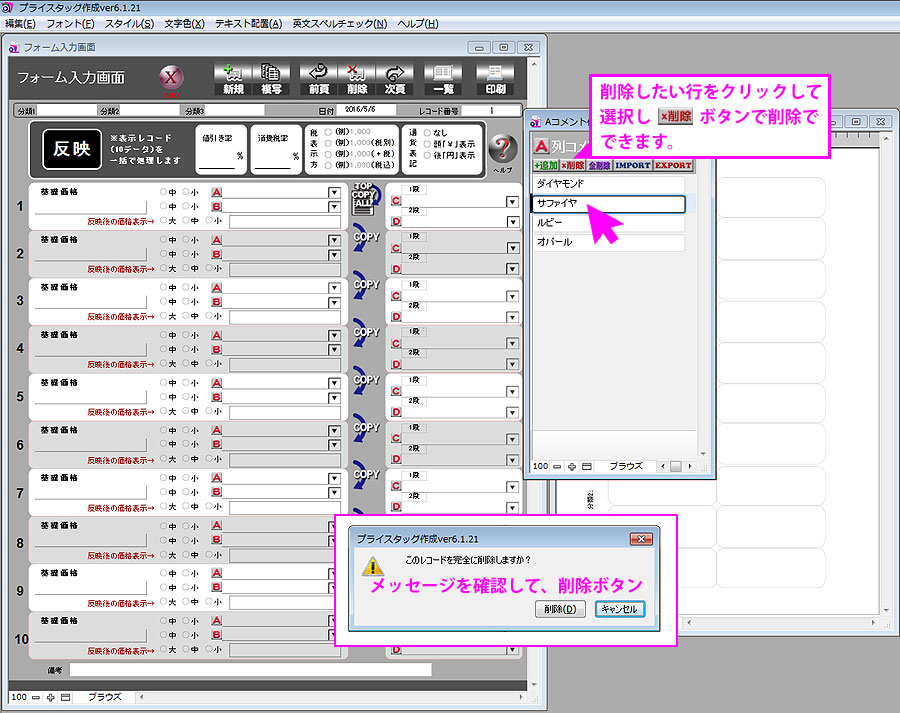Click the 印刷 (Print) toolbar icon
The image size is (900, 713).
[x=492, y=80]
